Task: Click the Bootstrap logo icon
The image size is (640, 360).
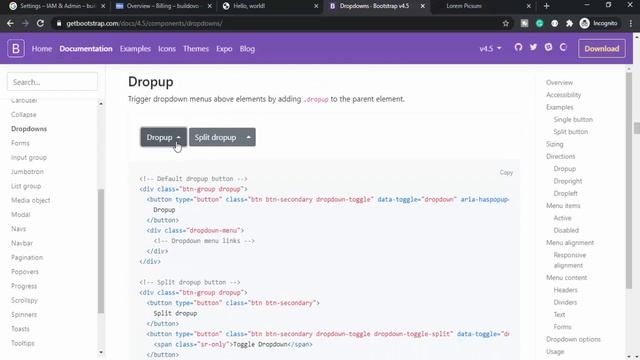Action: pos(16,49)
